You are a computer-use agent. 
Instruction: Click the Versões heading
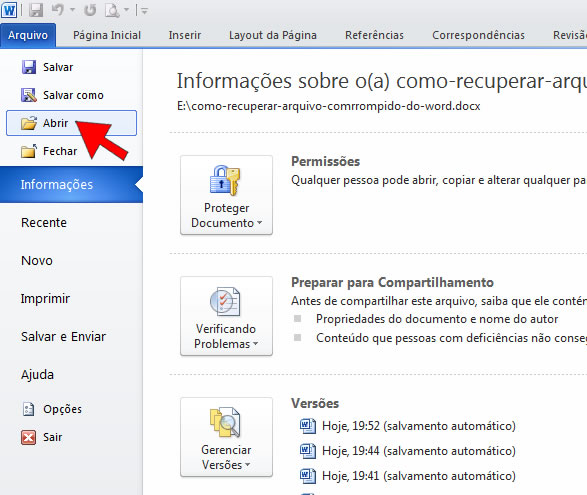coord(315,403)
